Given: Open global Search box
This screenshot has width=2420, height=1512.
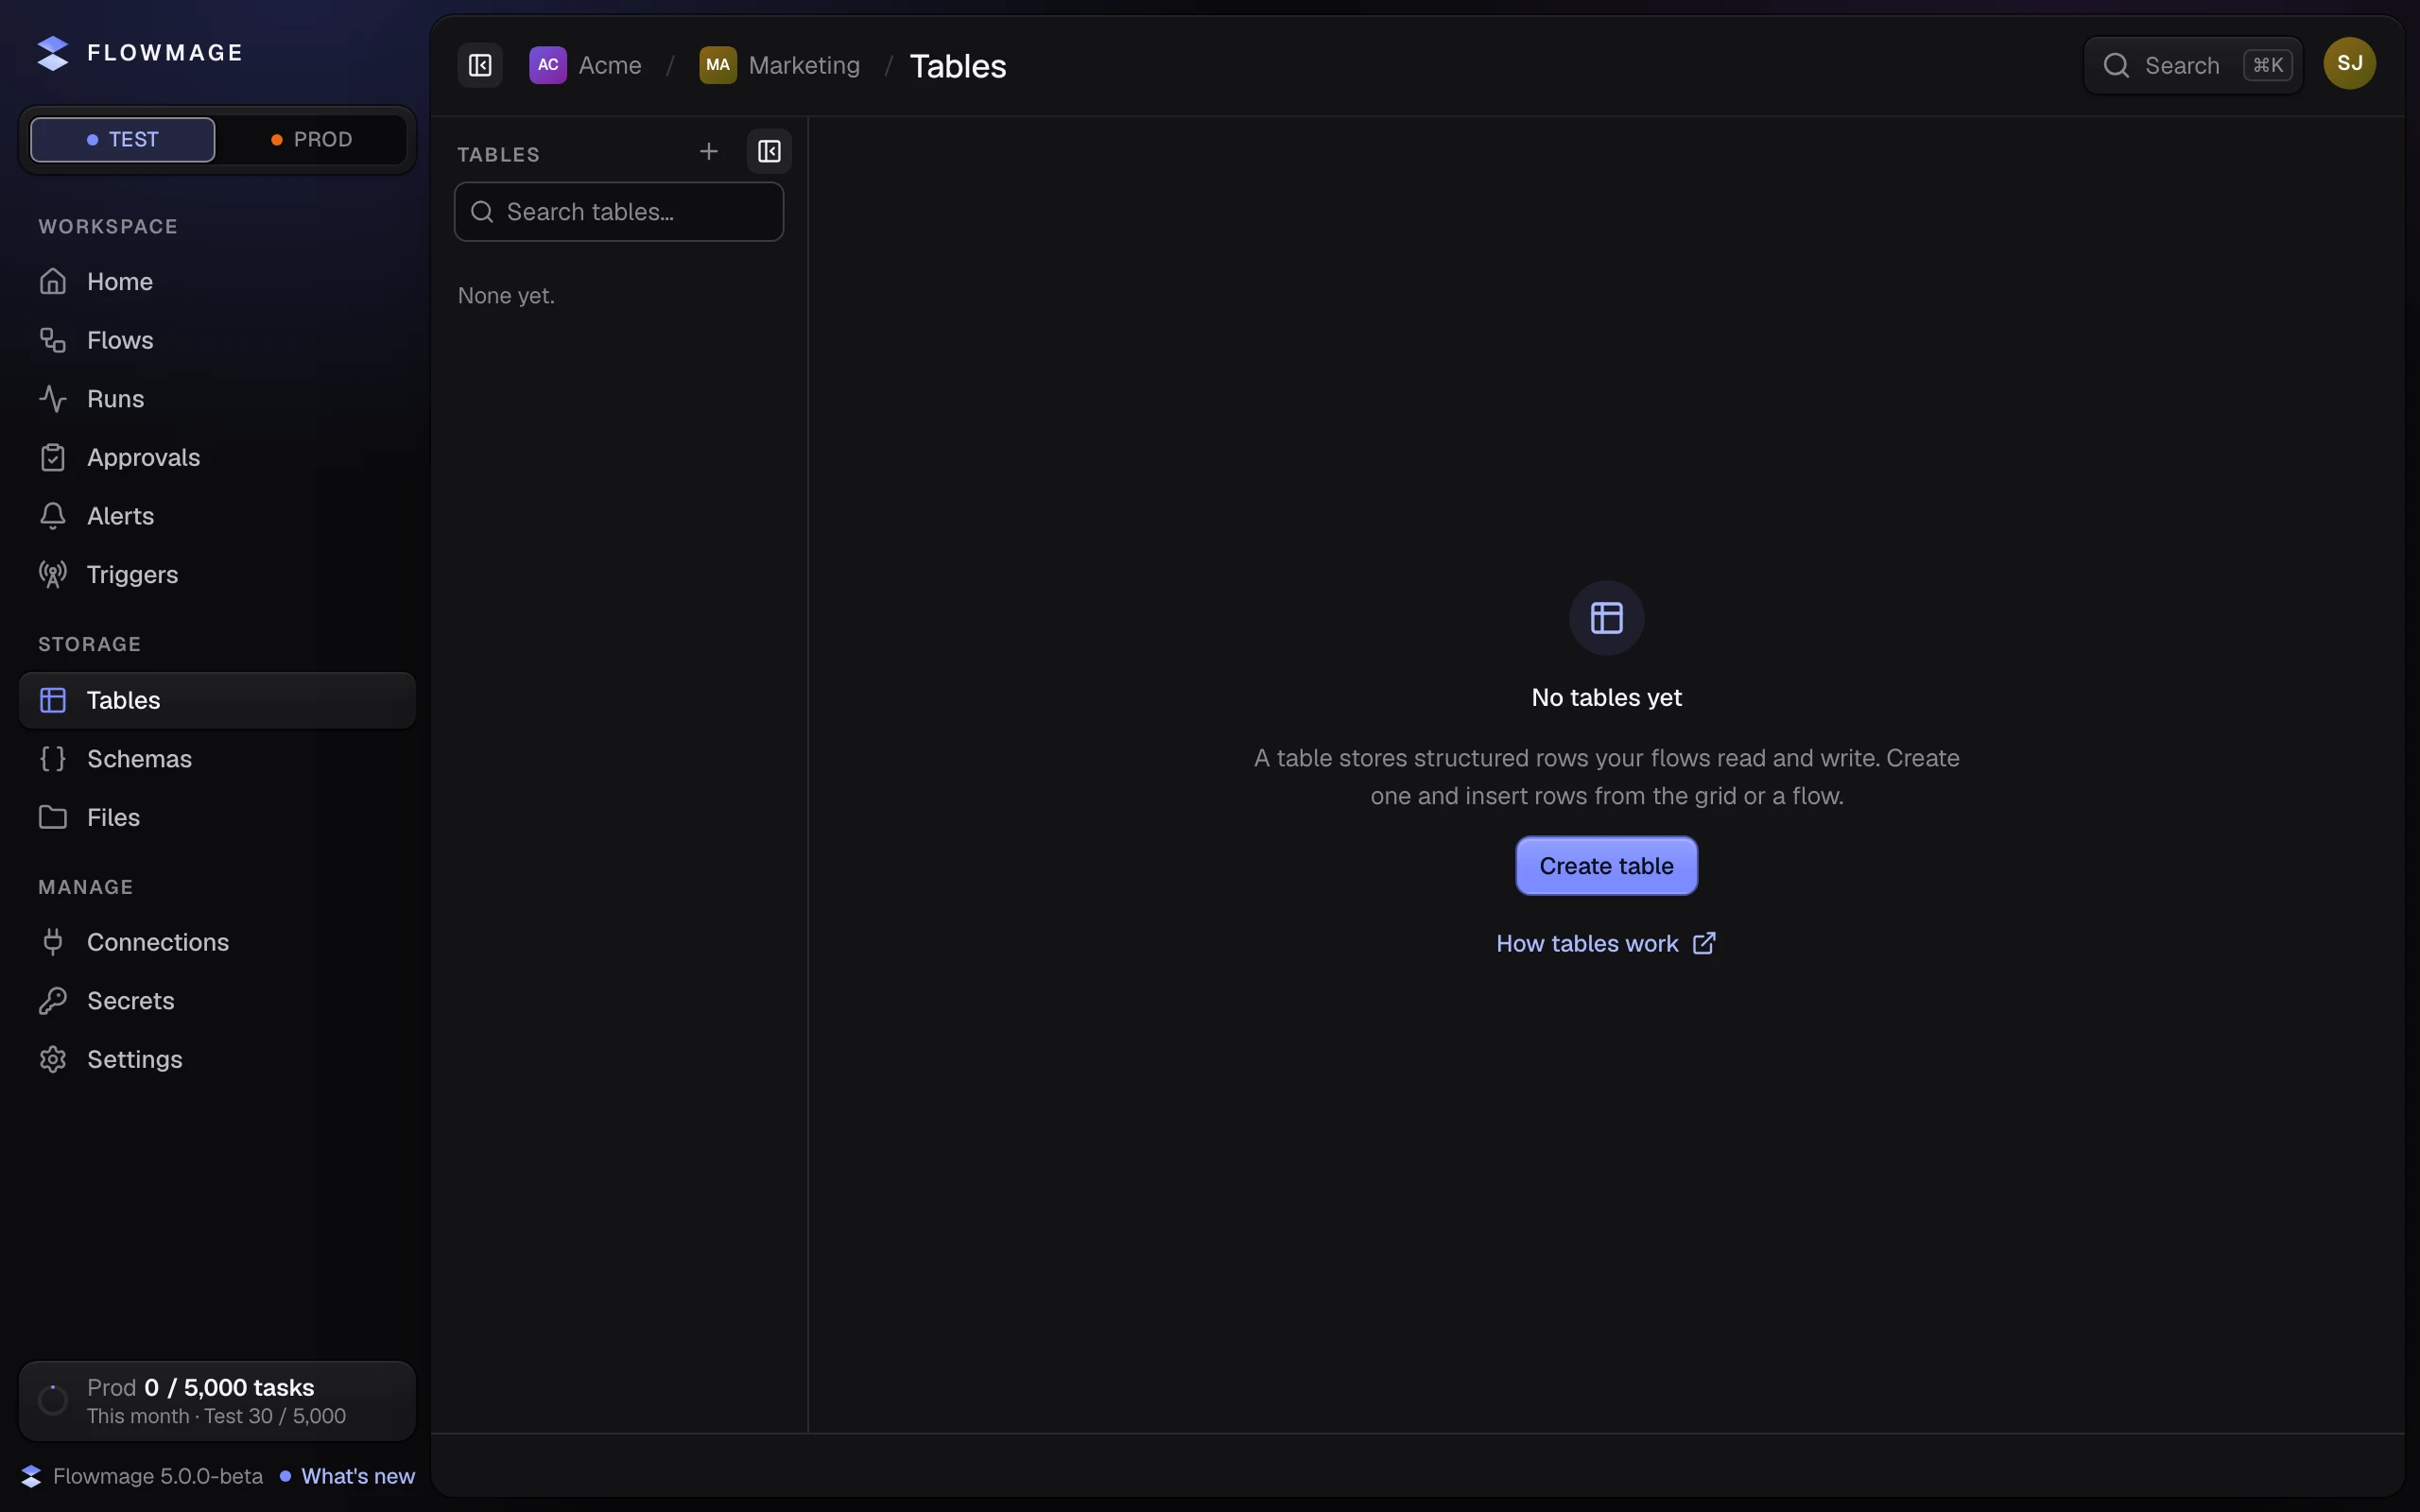Looking at the screenshot, I should [2194, 66].
